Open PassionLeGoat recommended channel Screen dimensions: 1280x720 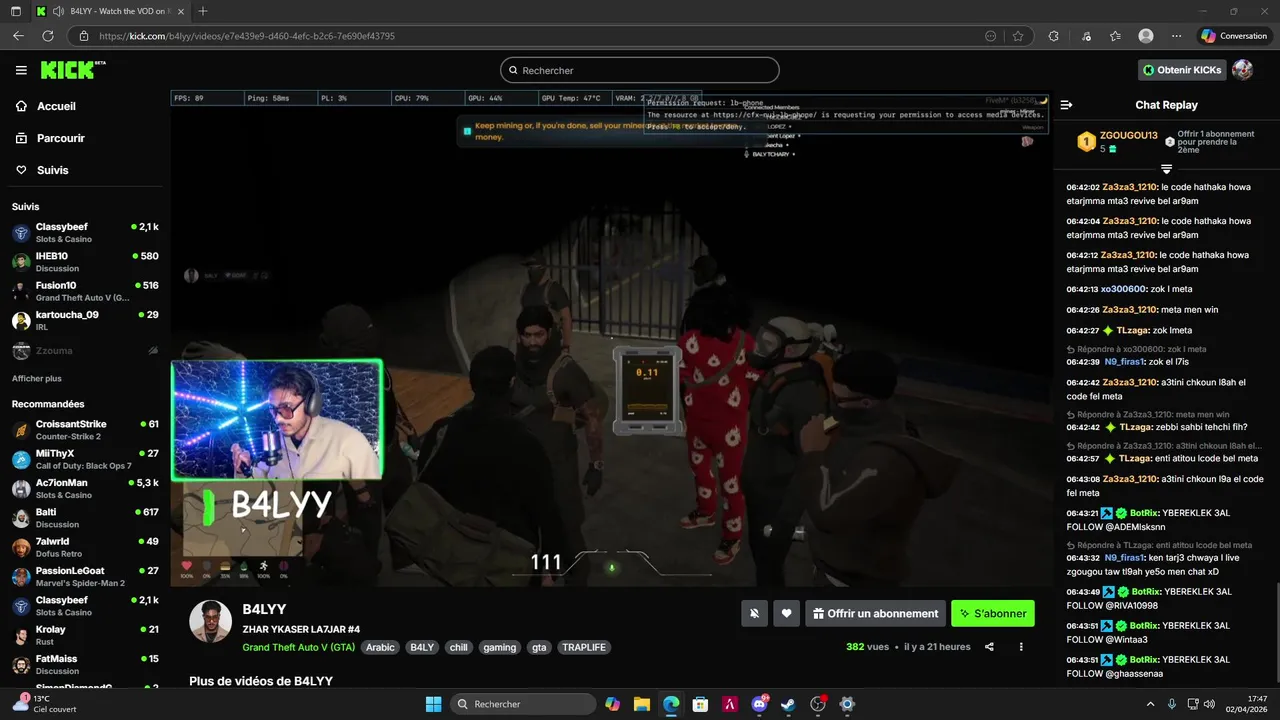point(85,577)
